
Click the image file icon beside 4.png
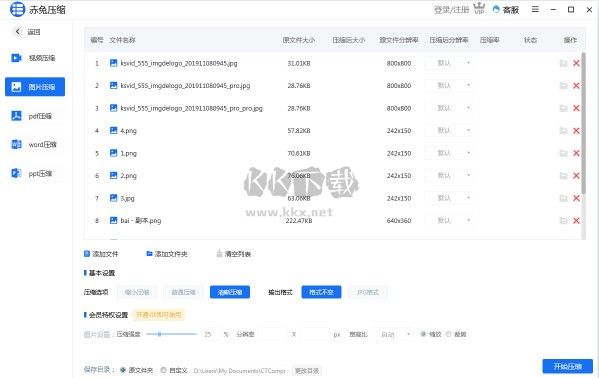coord(113,131)
